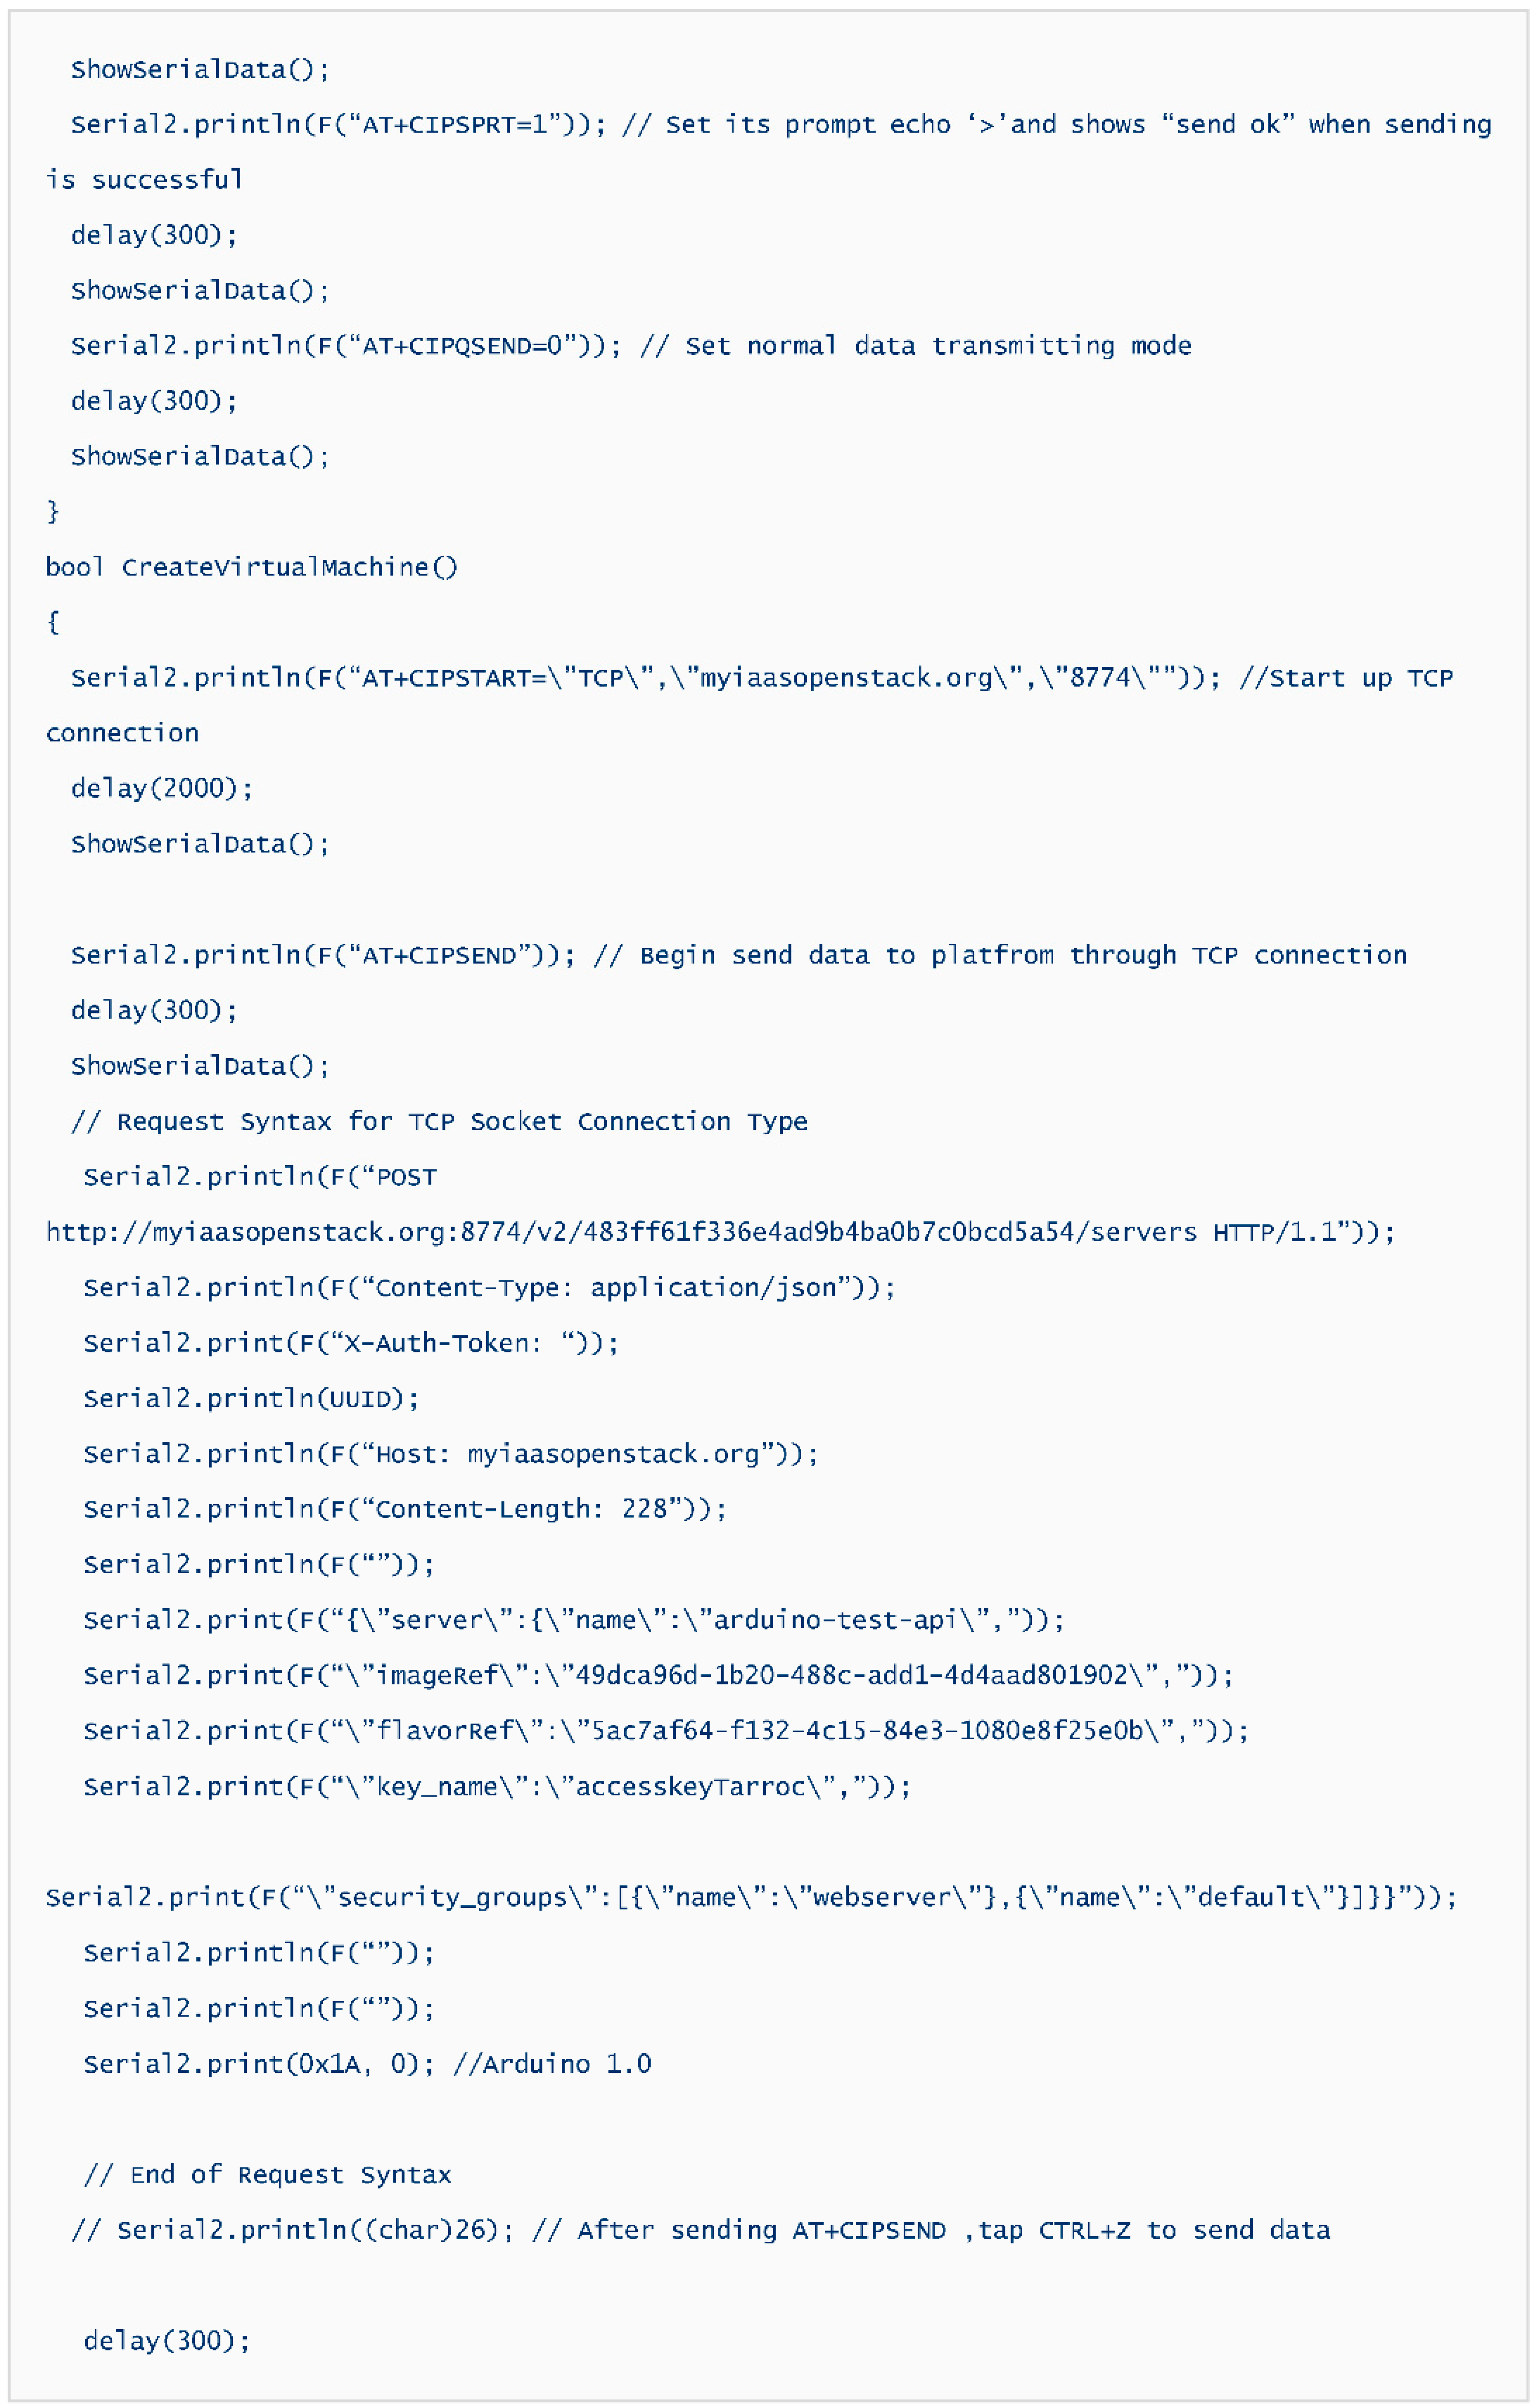
Task: Click the myiaasopenstack.org servers URL
Action: (620, 1232)
